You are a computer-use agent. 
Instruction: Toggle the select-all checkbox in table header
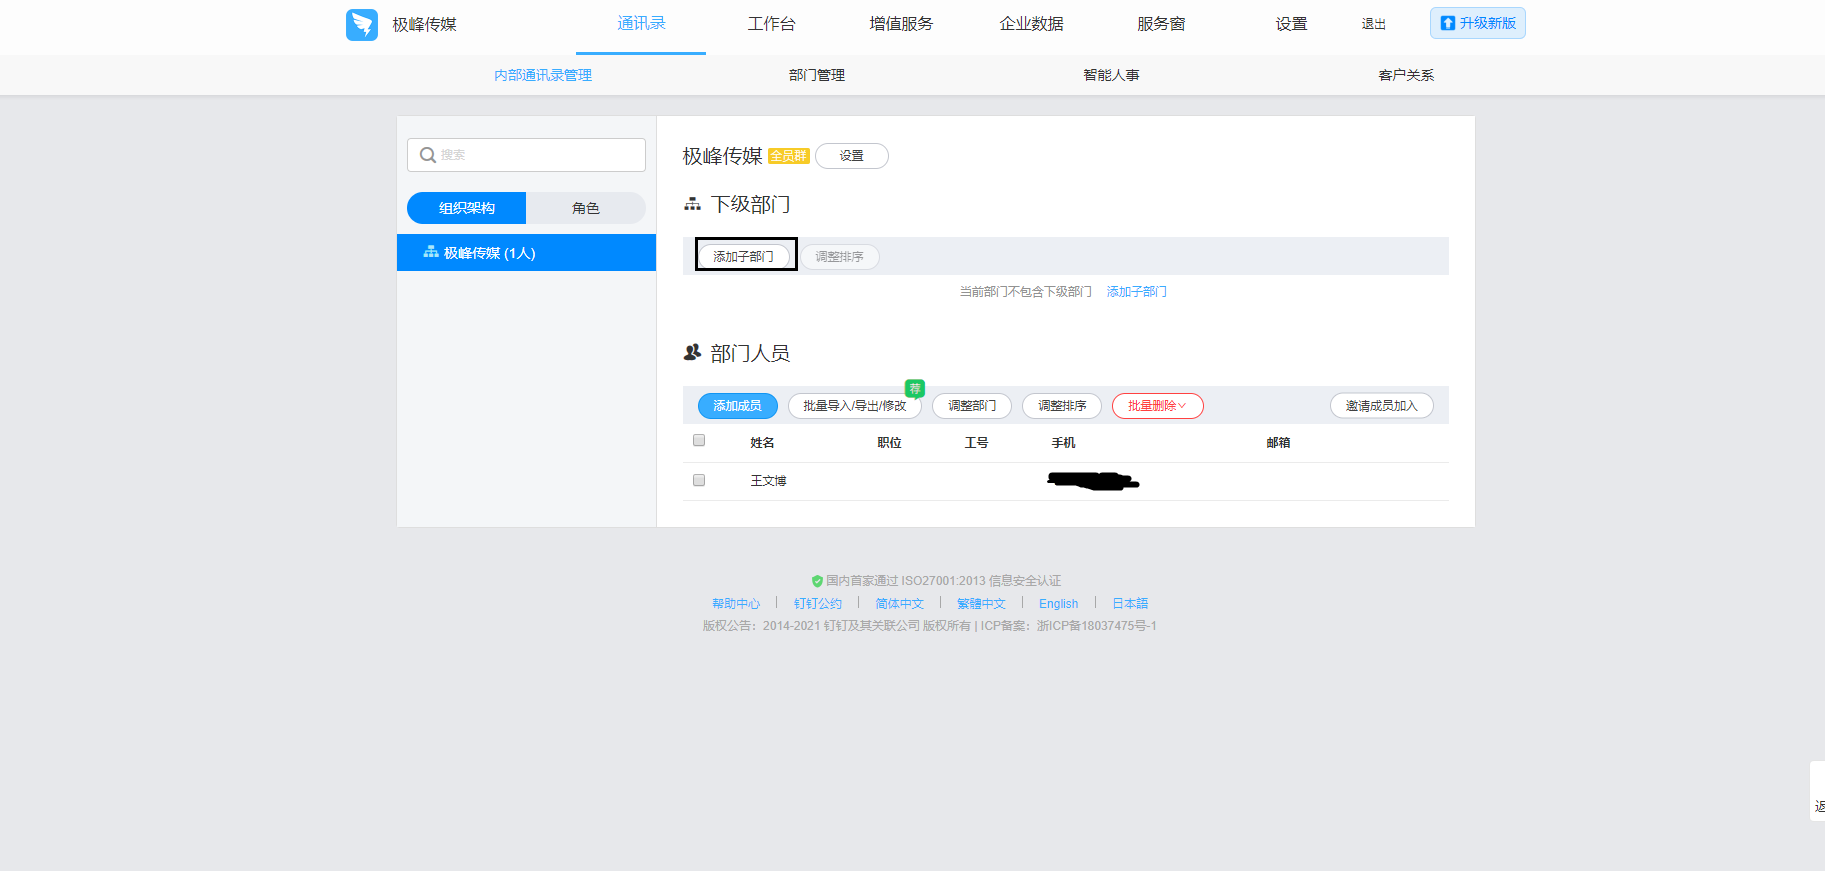pyautogui.click(x=699, y=440)
